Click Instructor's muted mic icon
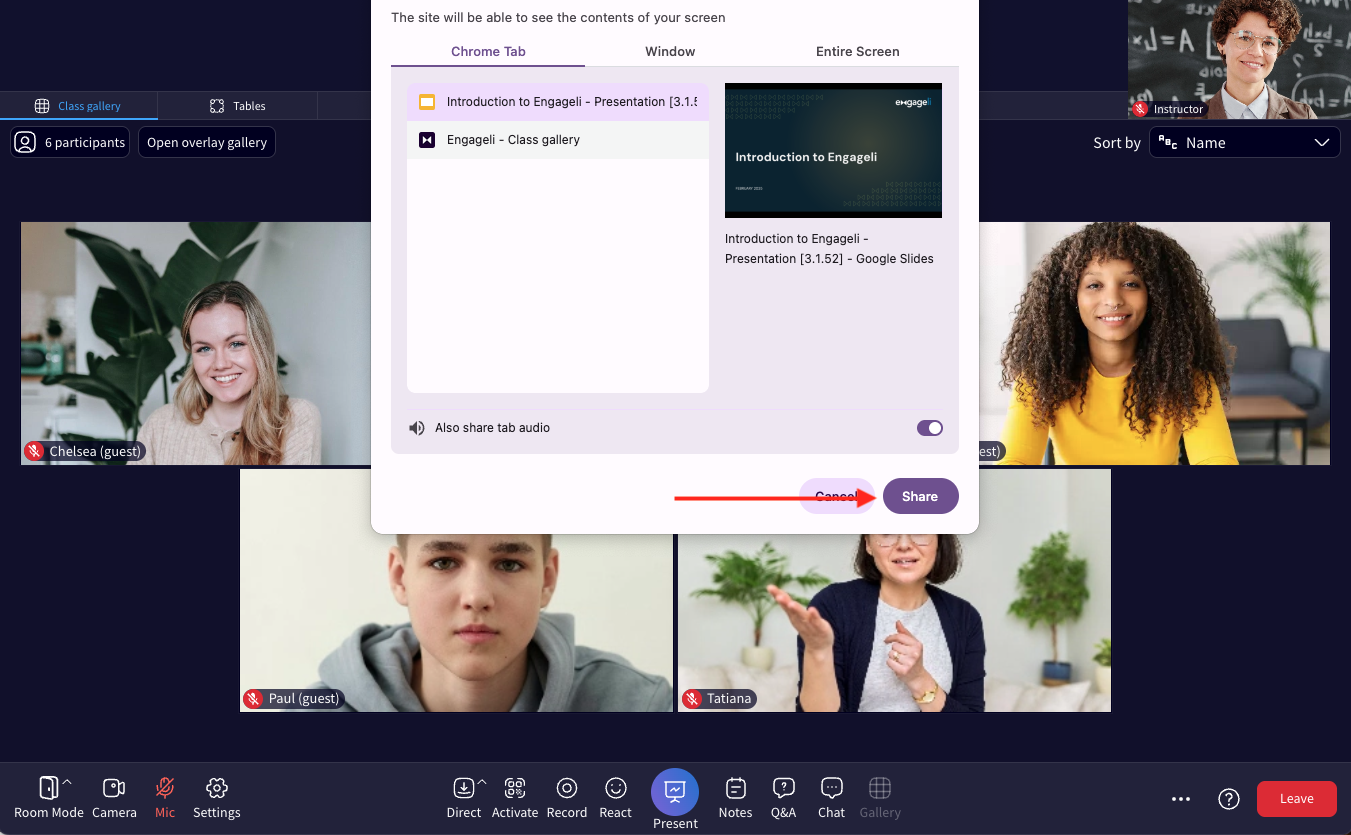Viewport: 1351px width, 835px height. (x=1140, y=109)
